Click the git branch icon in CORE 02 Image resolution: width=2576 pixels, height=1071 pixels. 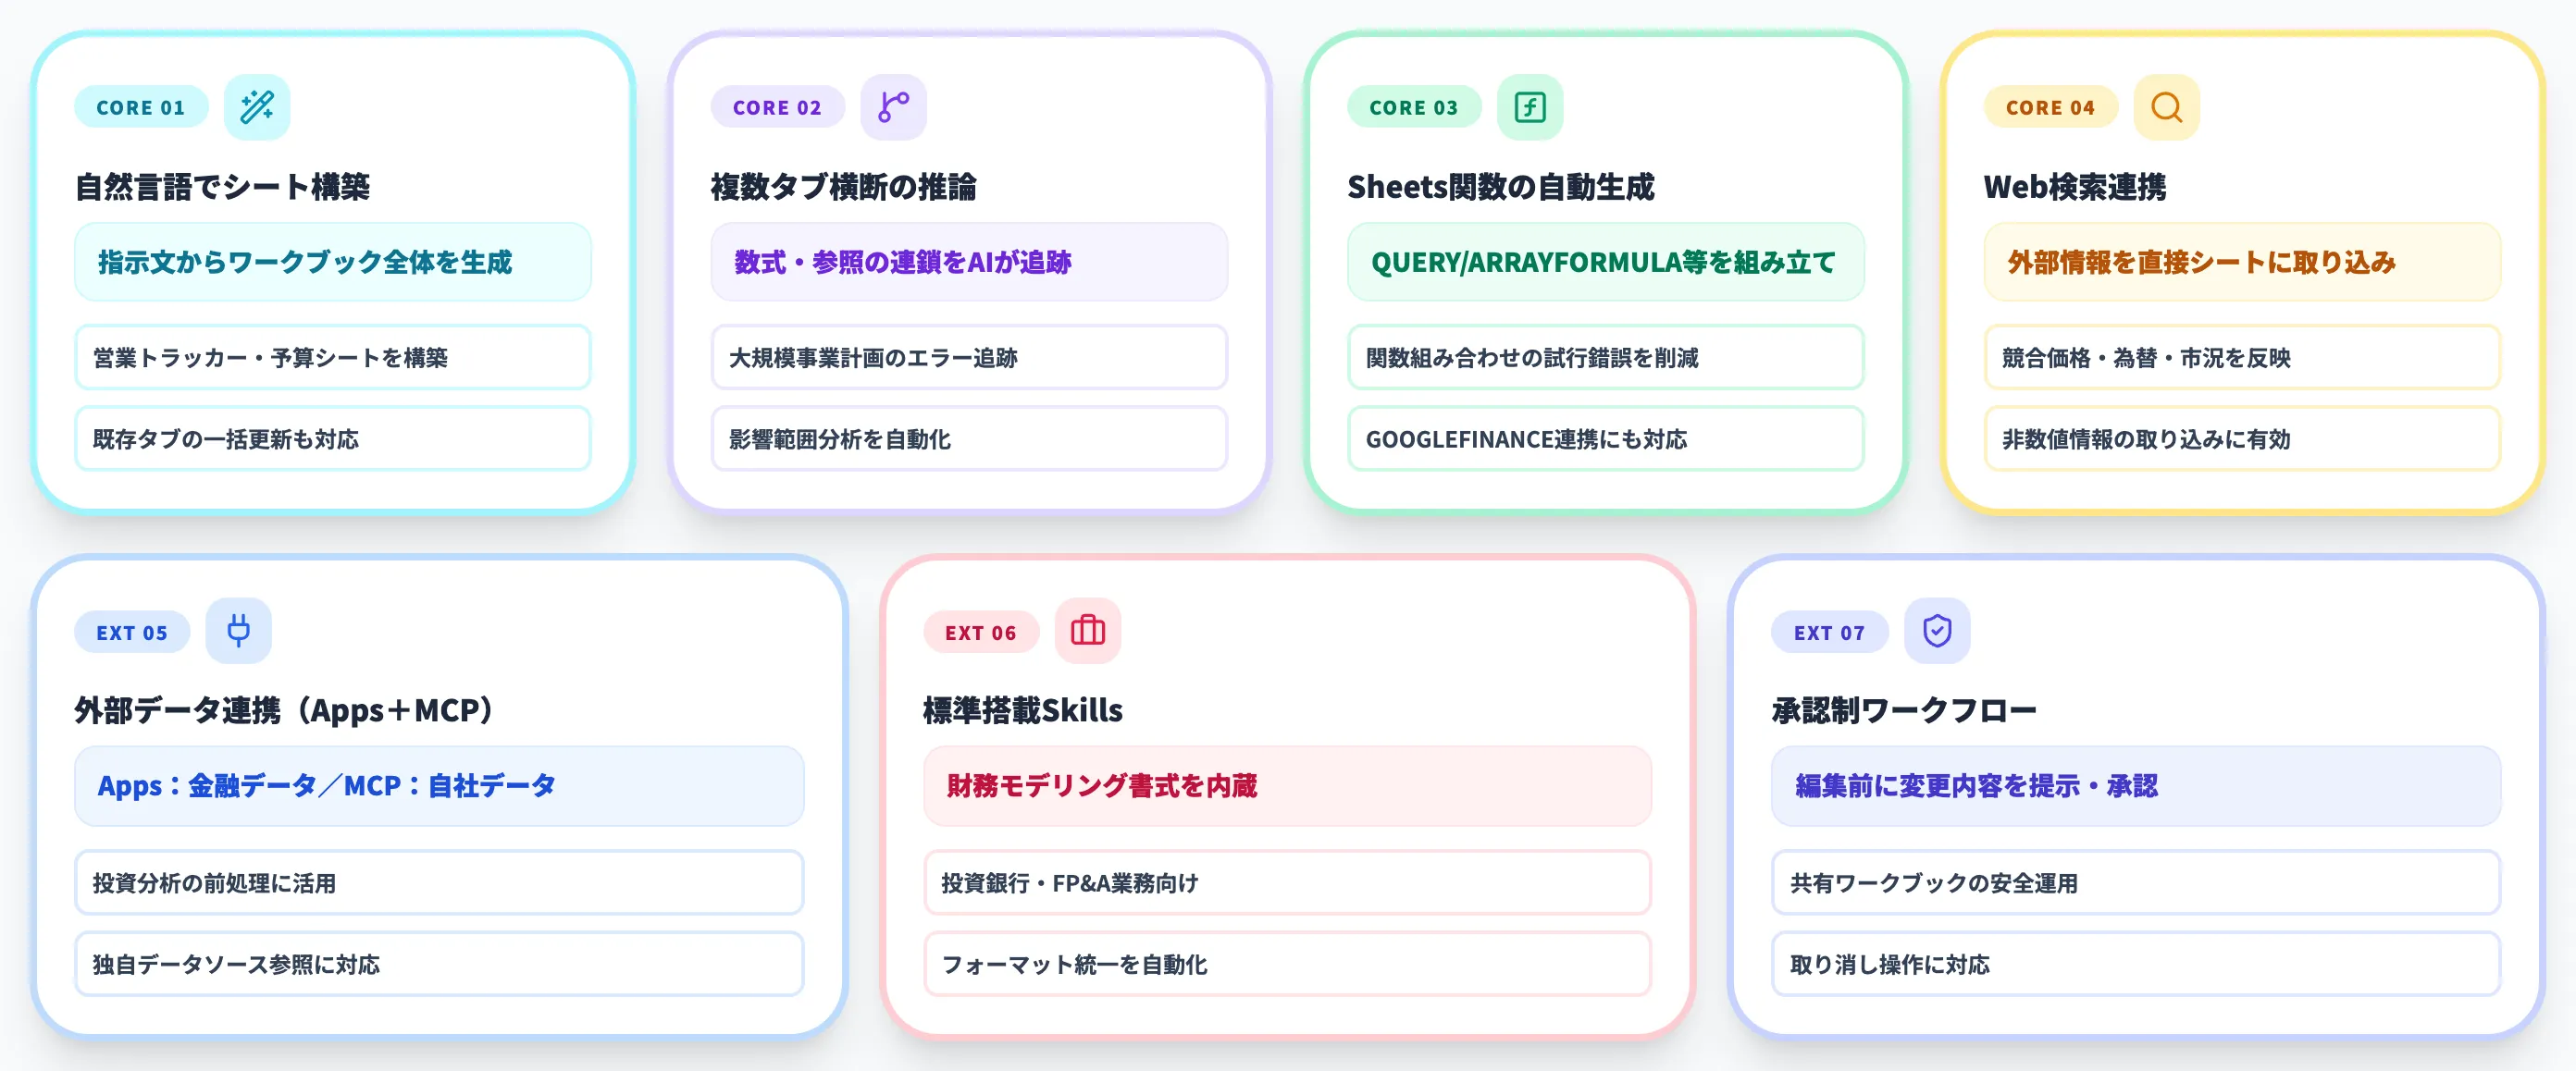[x=893, y=107]
